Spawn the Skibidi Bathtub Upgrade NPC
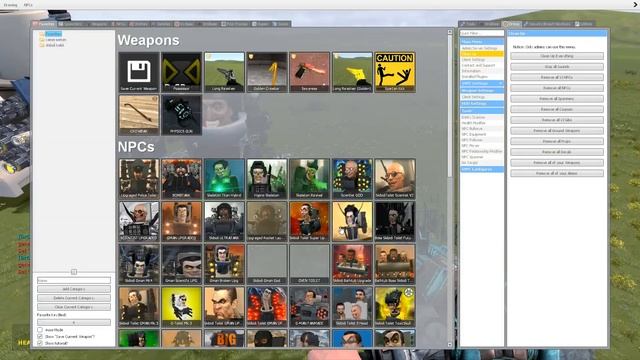This screenshot has height=360, width=640. tap(352, 264)
